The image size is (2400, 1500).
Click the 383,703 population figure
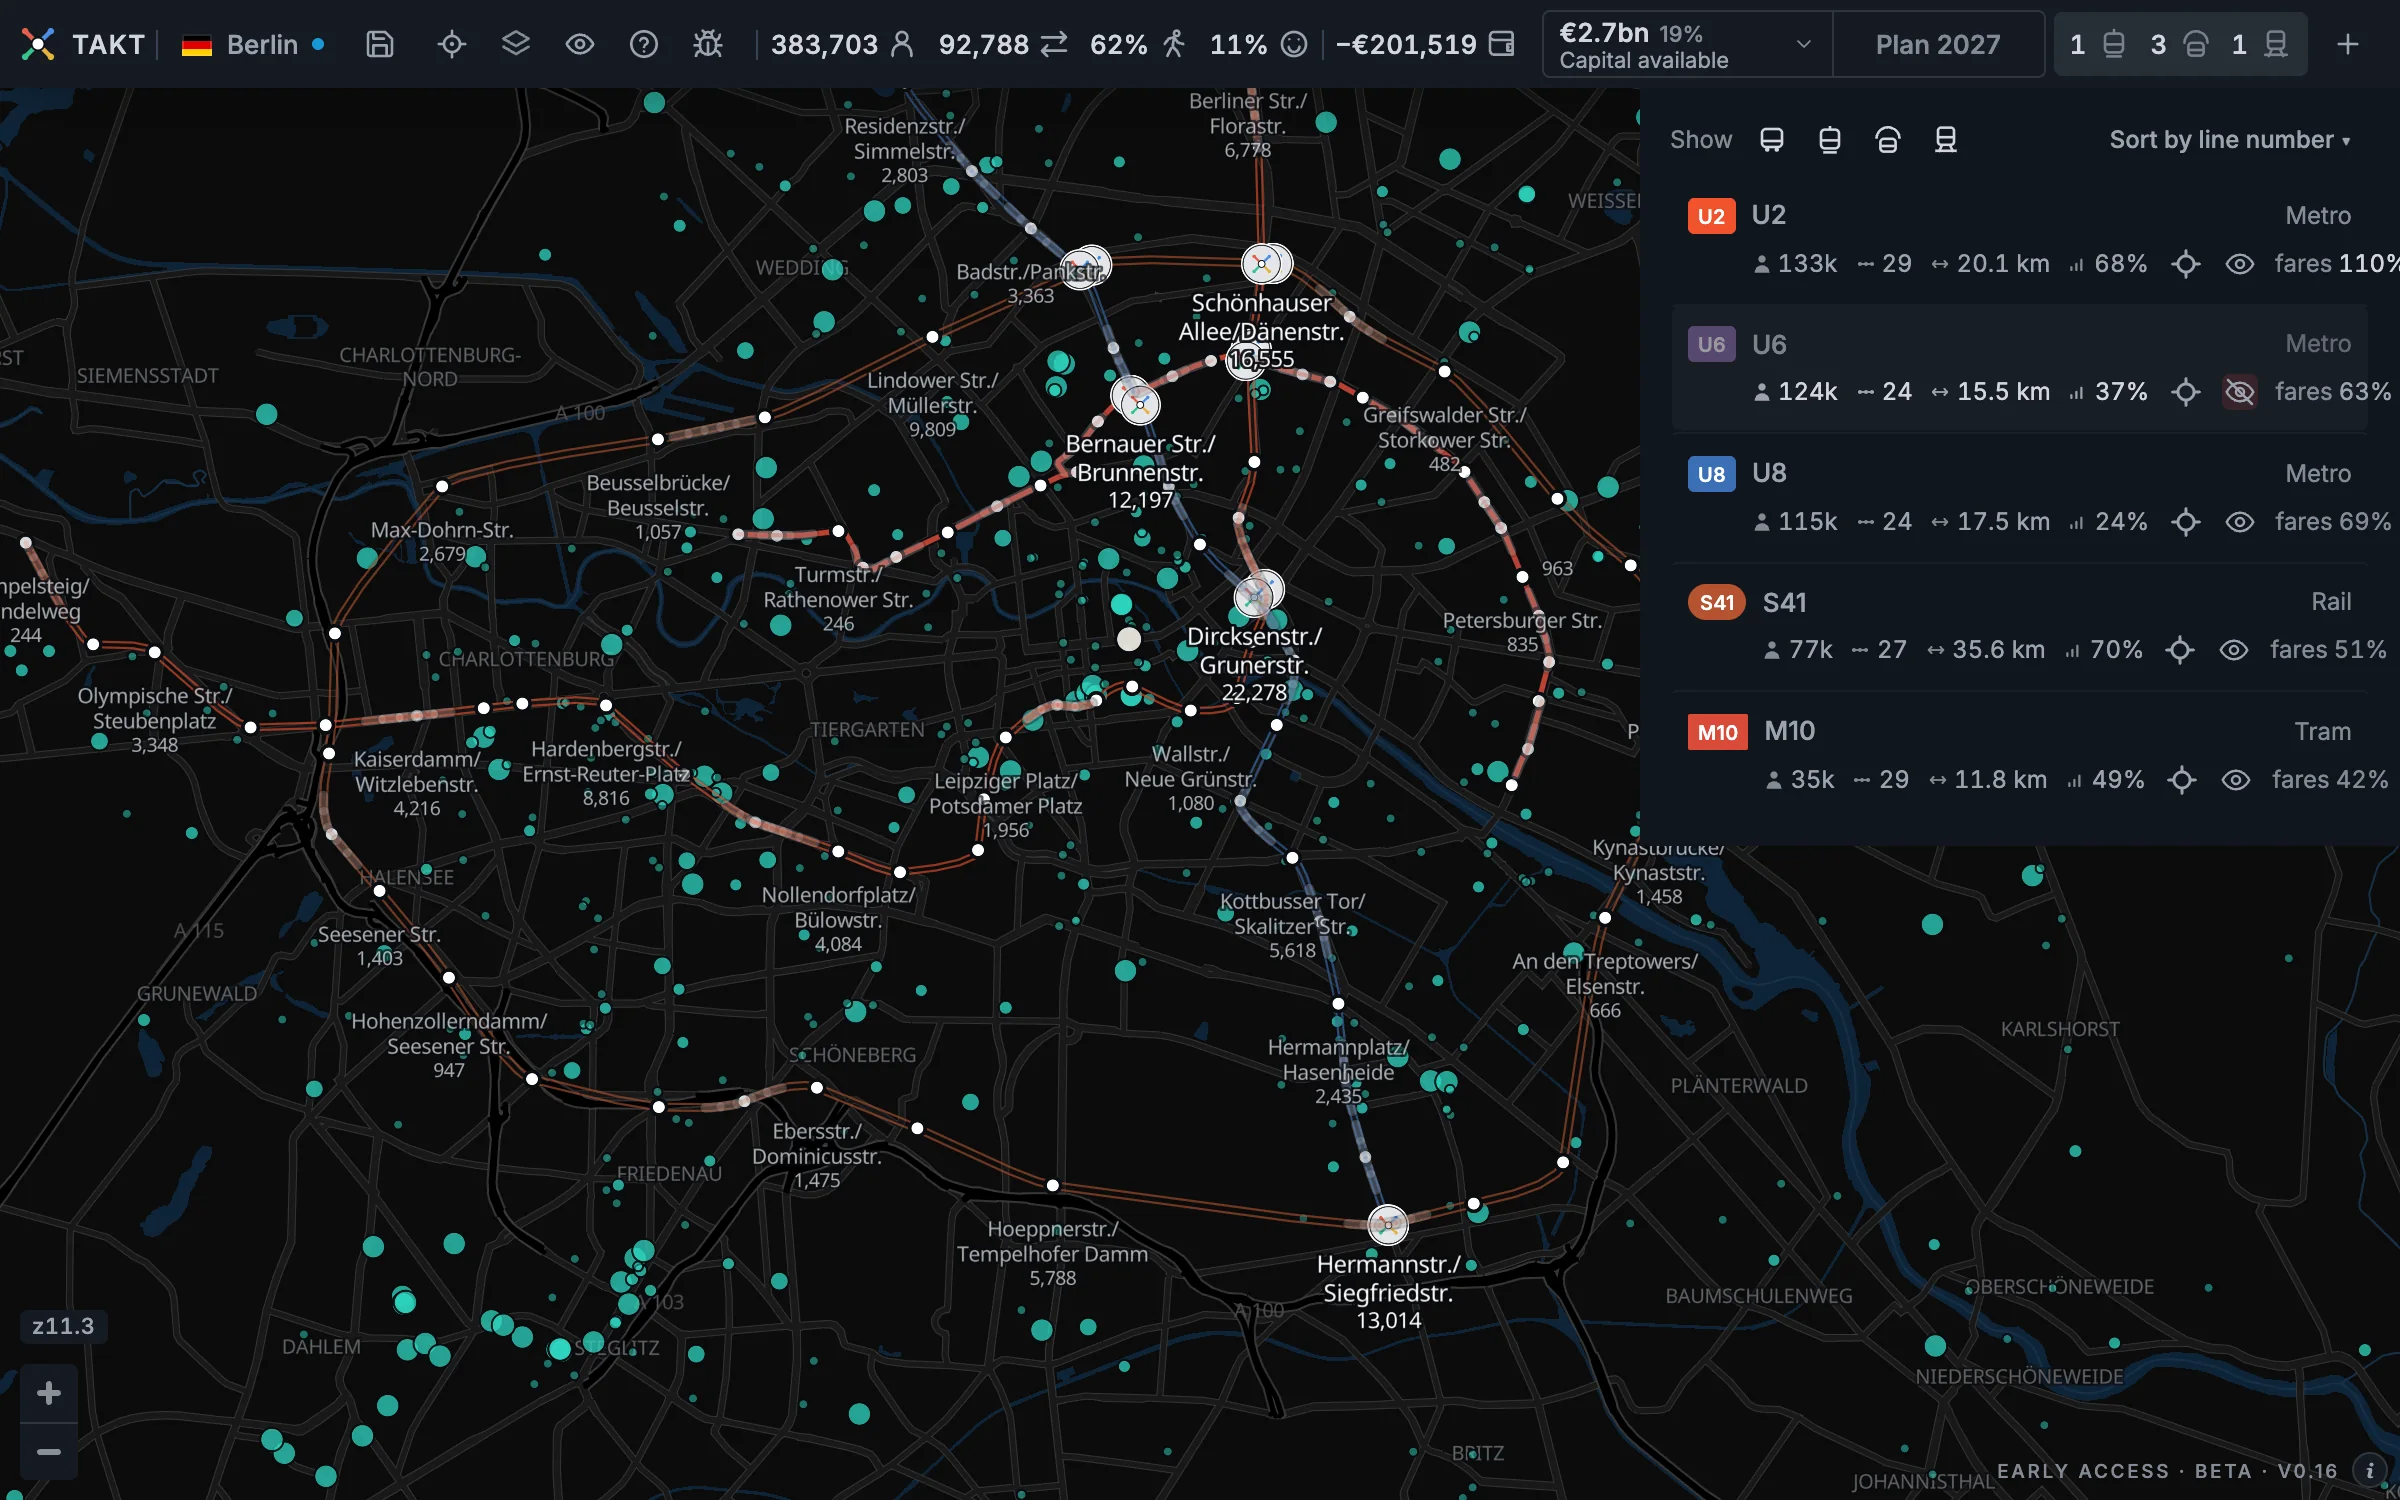[x=824, y=44]
